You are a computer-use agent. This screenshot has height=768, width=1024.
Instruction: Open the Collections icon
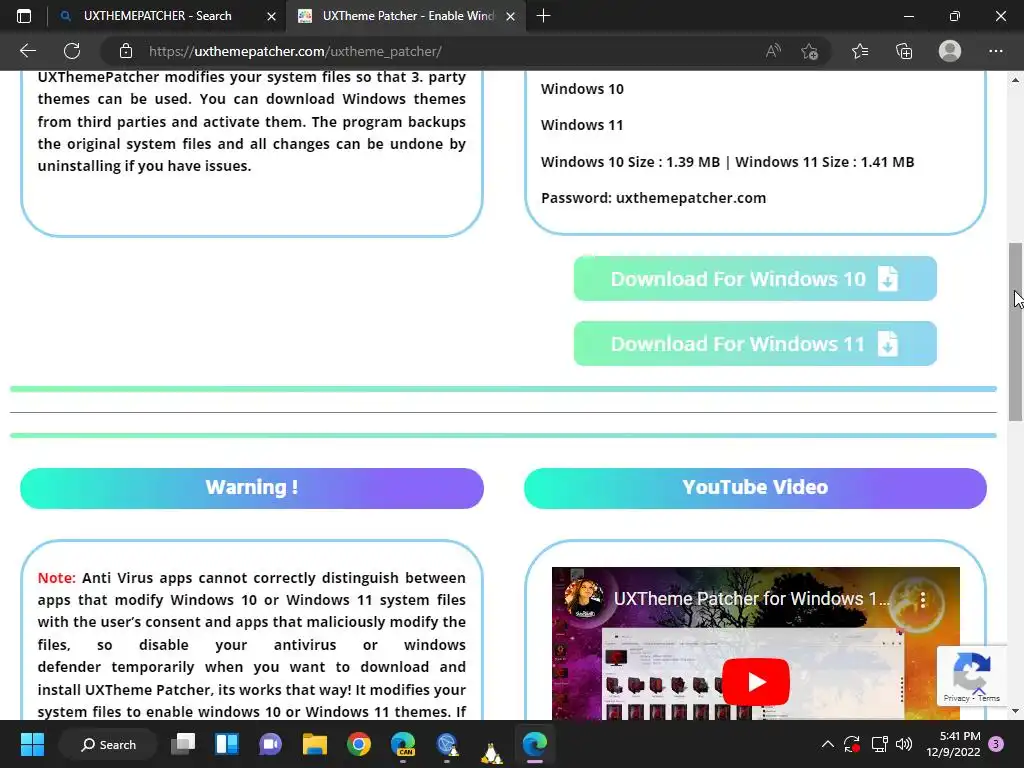pyautogui.click(x=904, y=51)
